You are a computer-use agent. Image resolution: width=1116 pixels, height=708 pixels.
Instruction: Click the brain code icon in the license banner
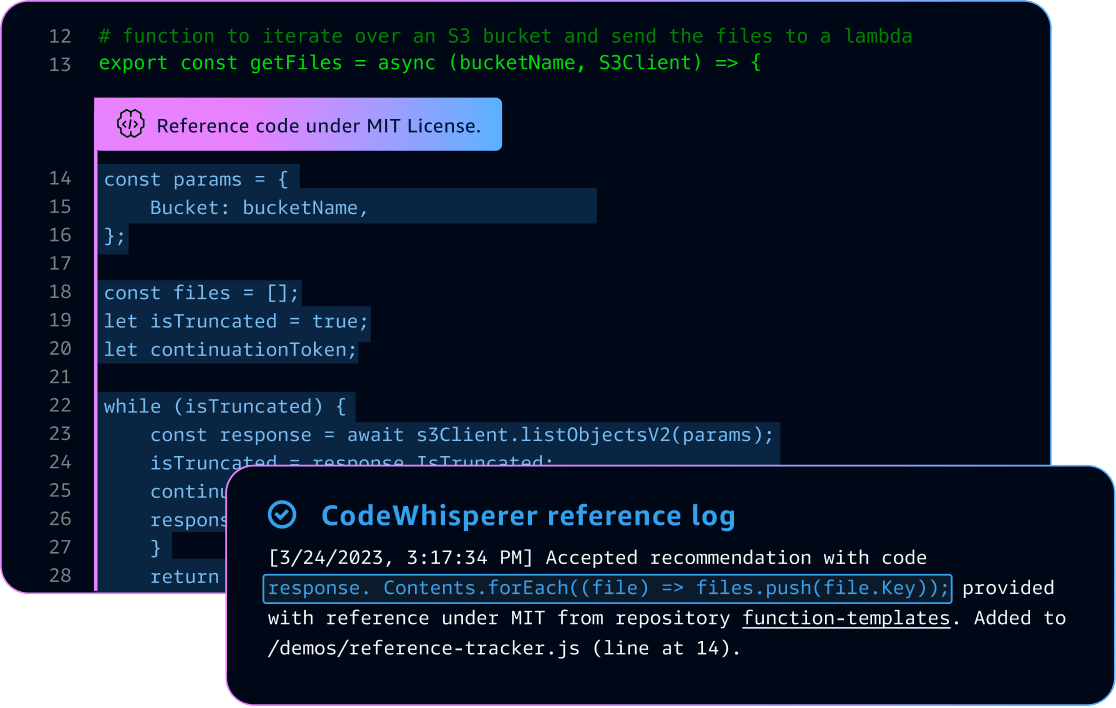[x=131, y=125]
